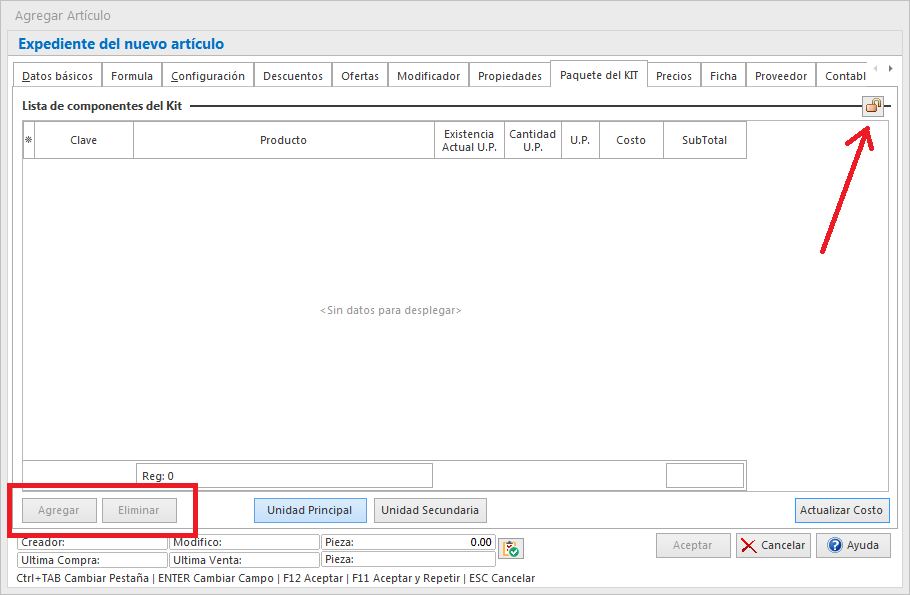
Task: Click the Pieza value field showing 0.00
Action: 408,542
